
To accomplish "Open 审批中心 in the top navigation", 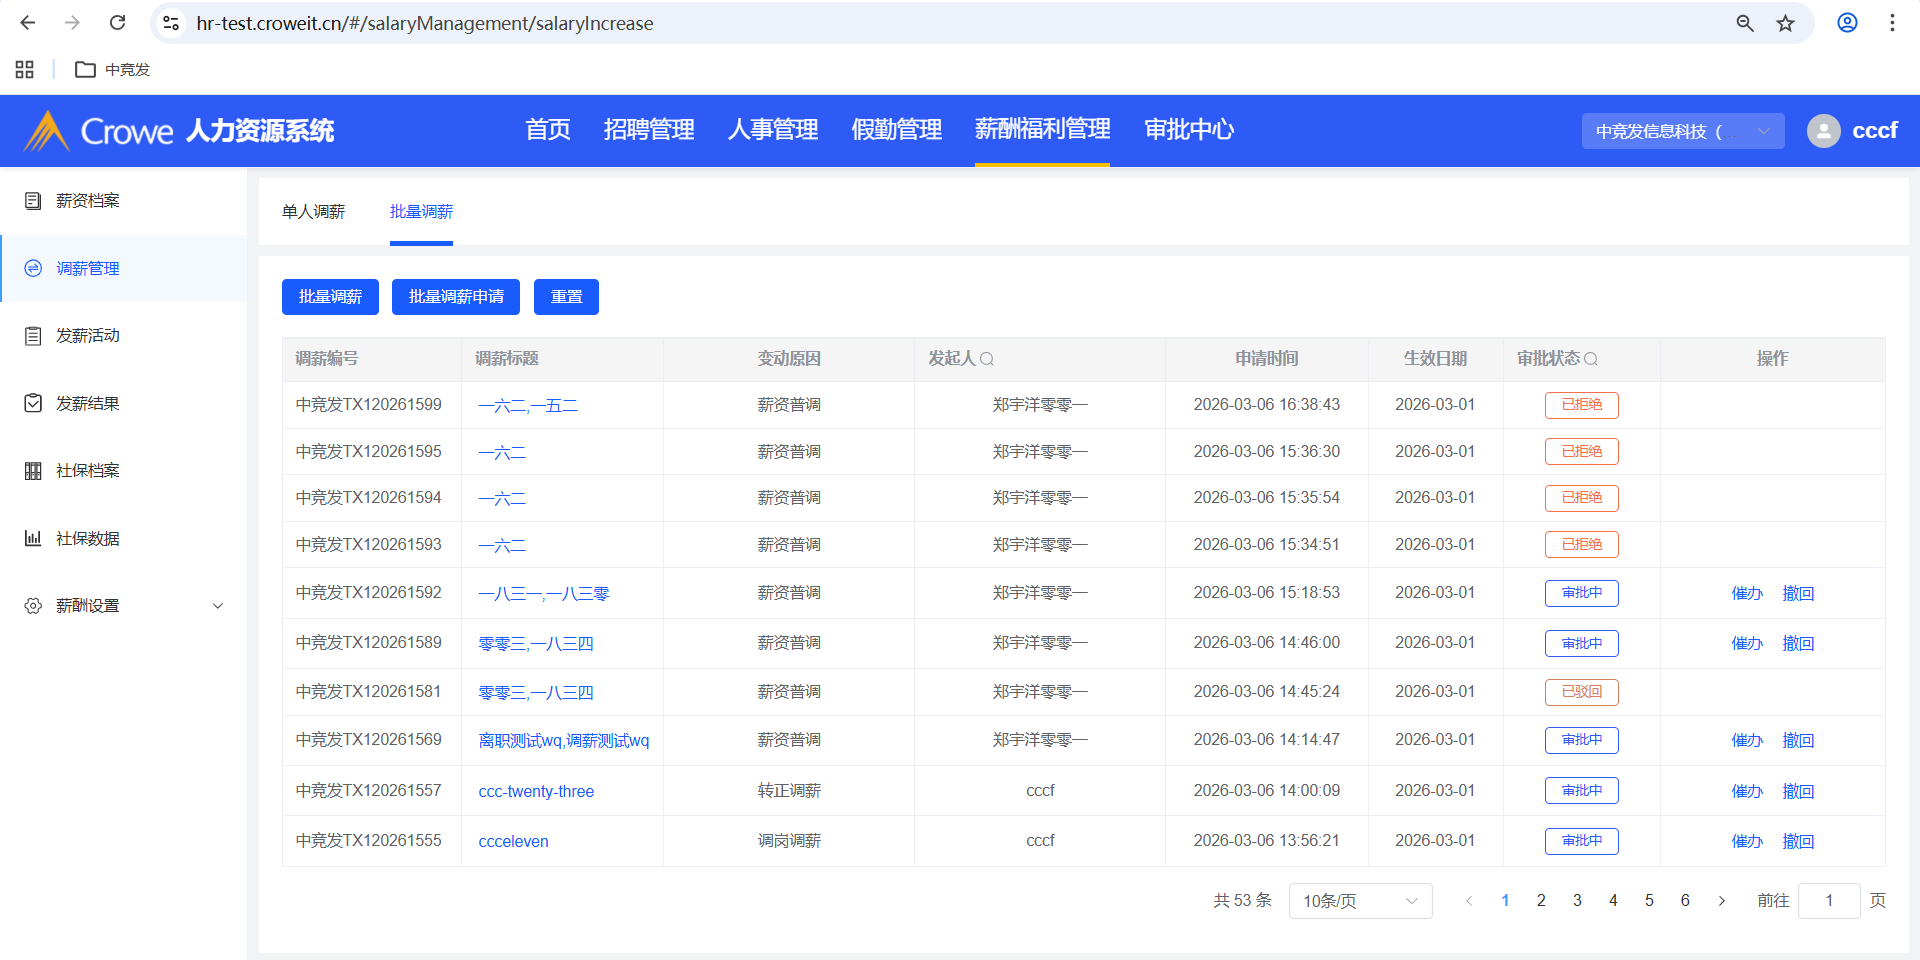I will (x=1188, y=130).
